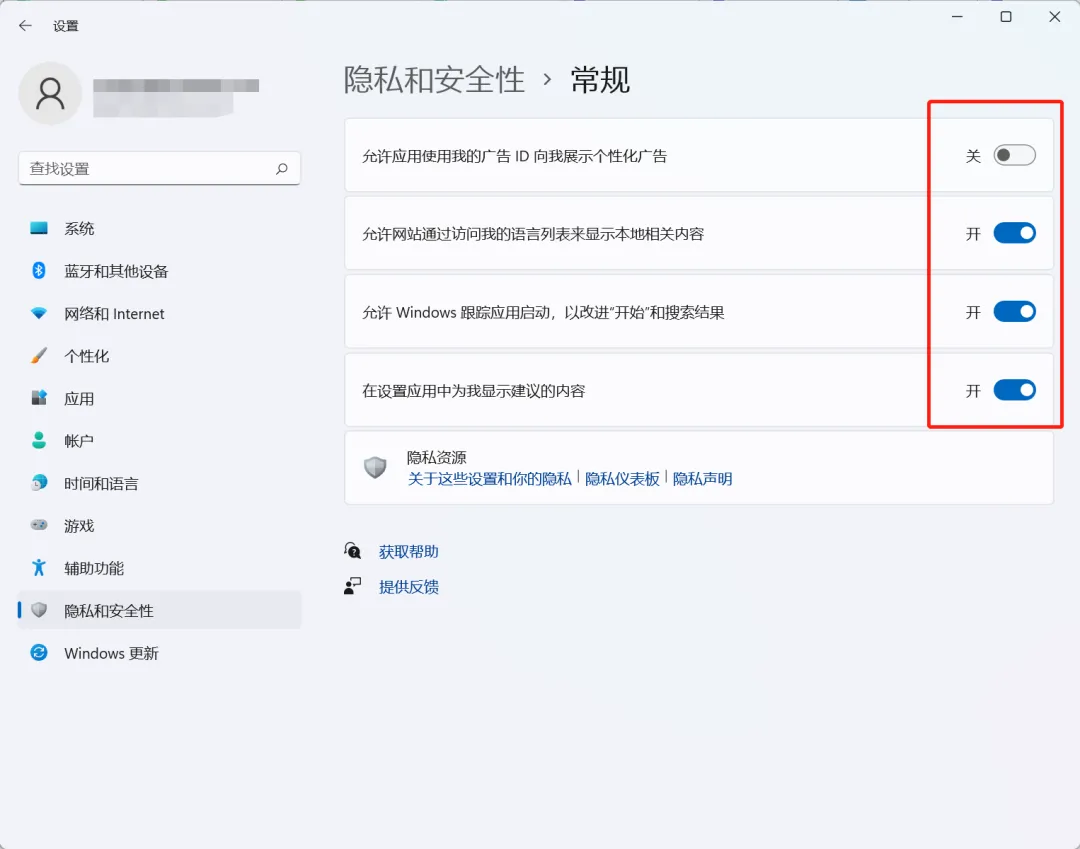1080x849 pixels.
Task: Go to 帐户 settings page
Action: tap(79, 441)
